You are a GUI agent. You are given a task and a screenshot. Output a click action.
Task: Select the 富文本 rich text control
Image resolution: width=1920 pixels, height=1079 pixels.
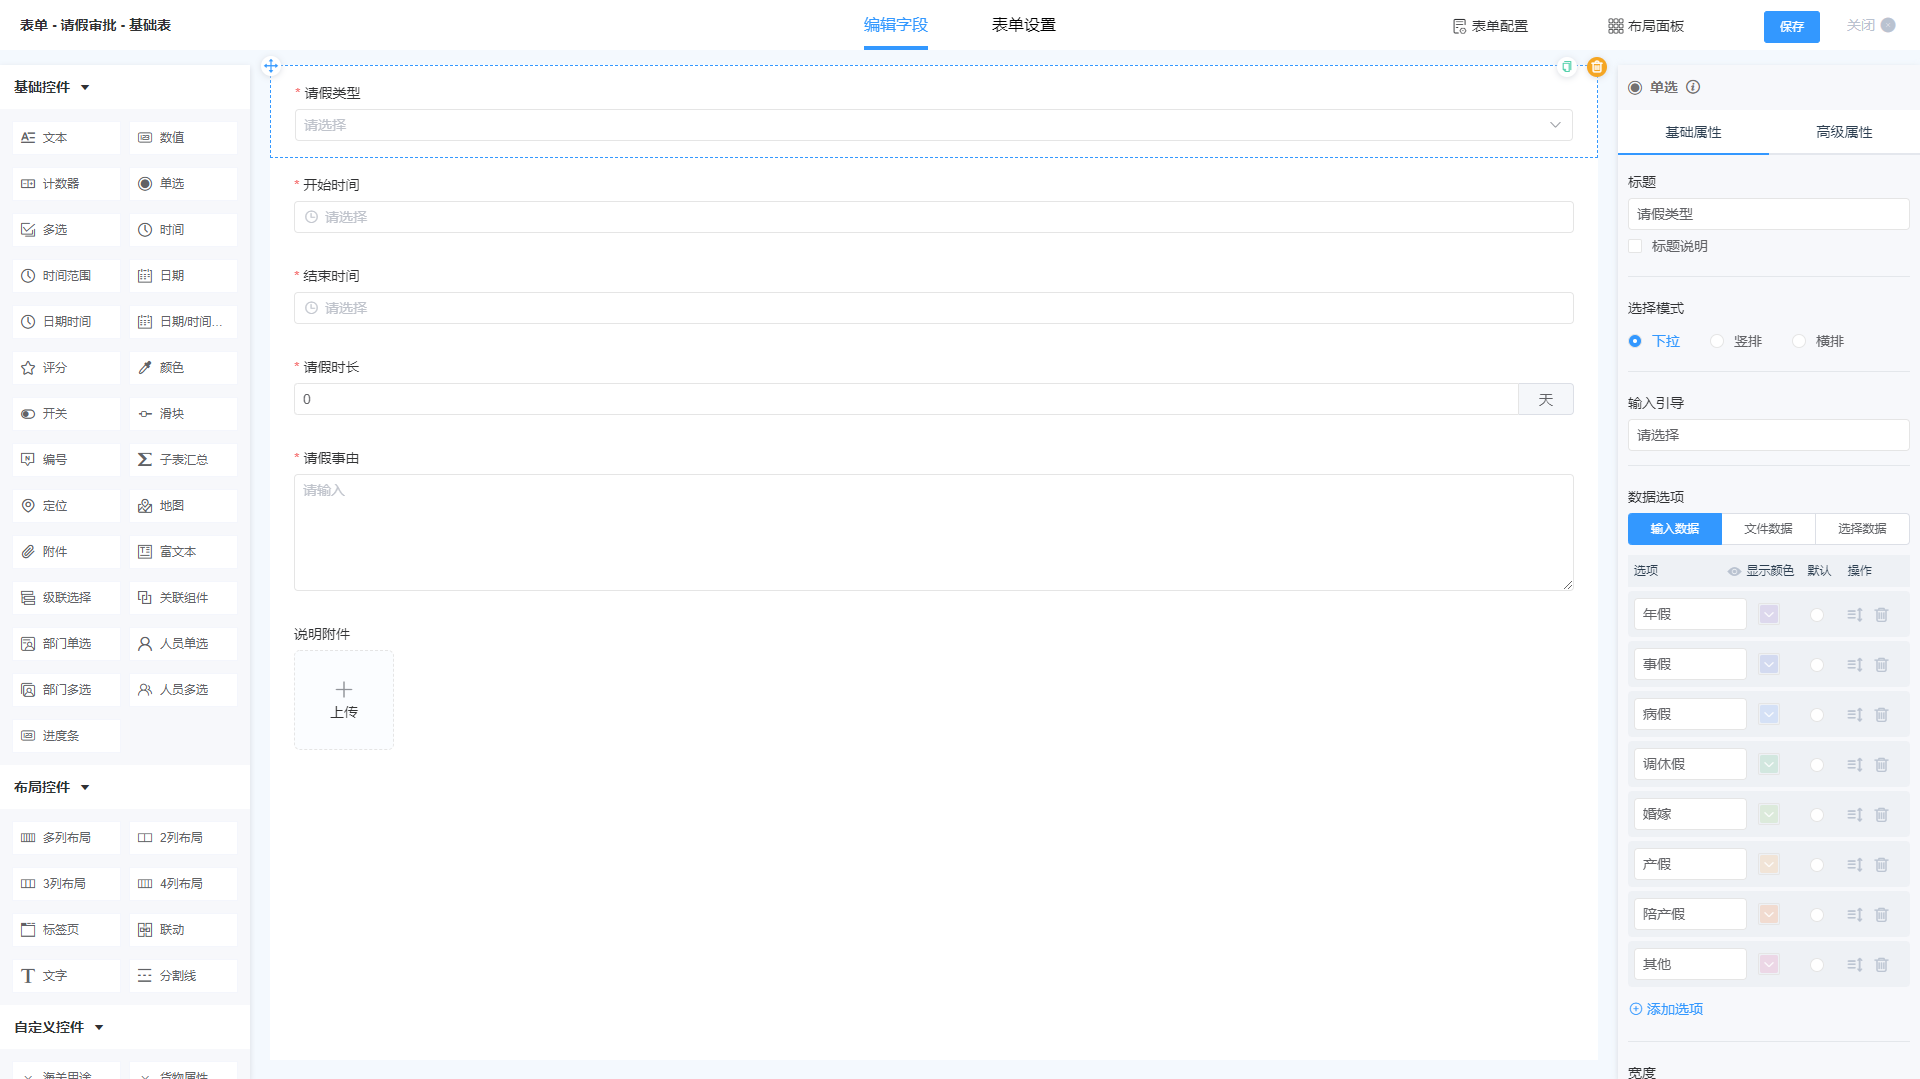(x=183, y=552)
